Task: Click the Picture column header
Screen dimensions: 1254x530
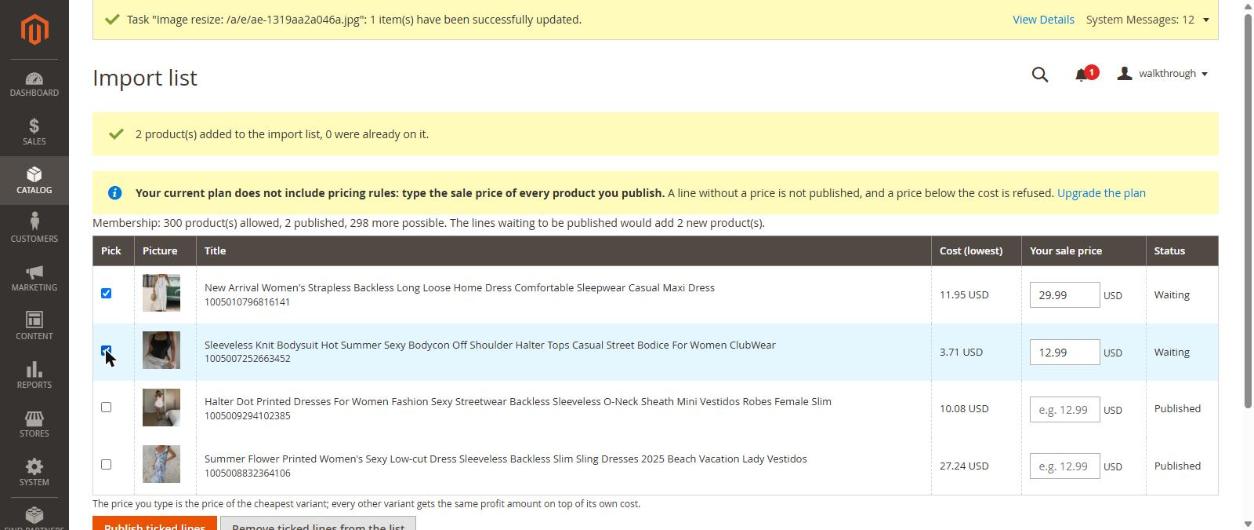Action: pos(165,251)
